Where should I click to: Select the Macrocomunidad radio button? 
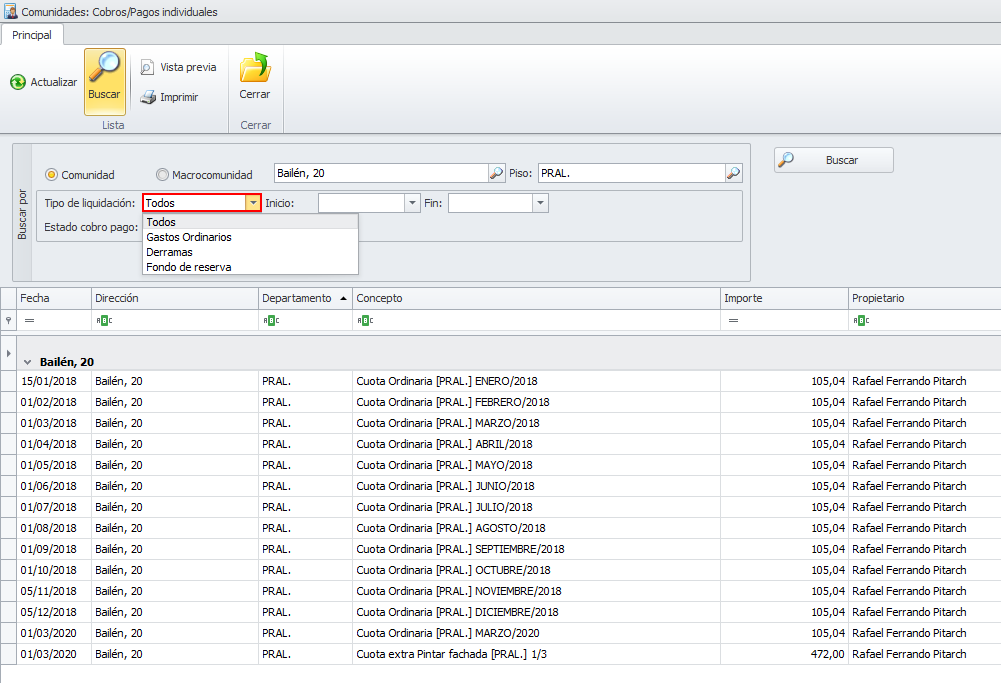click(x=162, y=174)
